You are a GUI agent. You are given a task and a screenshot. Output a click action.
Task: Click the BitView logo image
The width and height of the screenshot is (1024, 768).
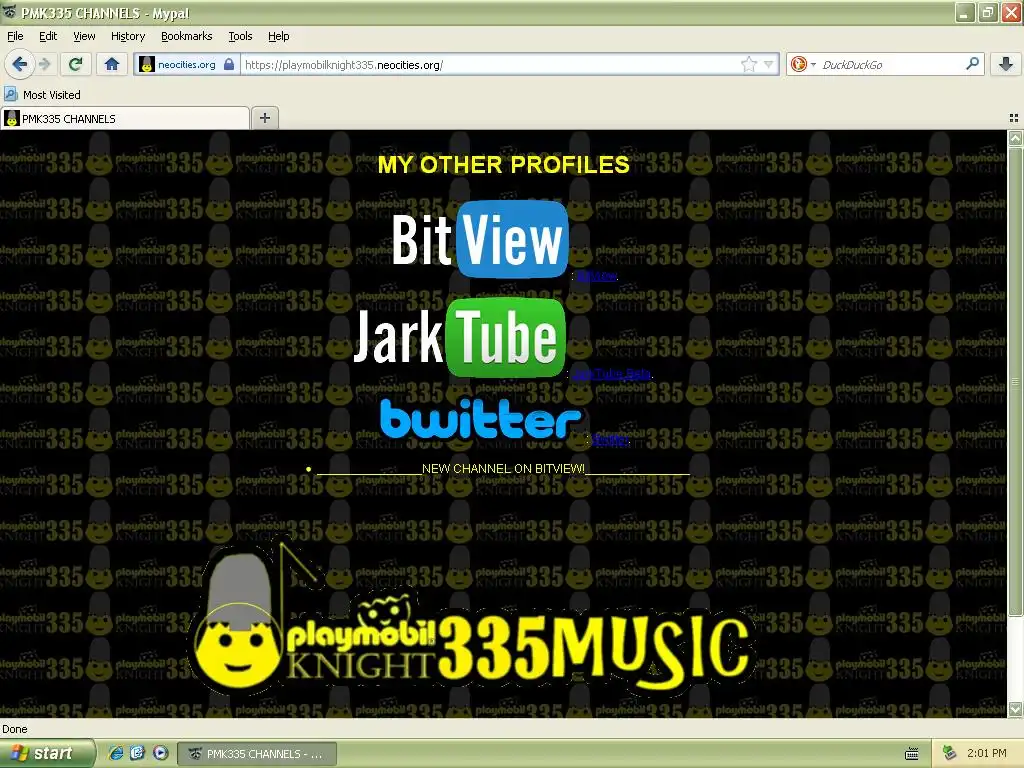[480, 239]
